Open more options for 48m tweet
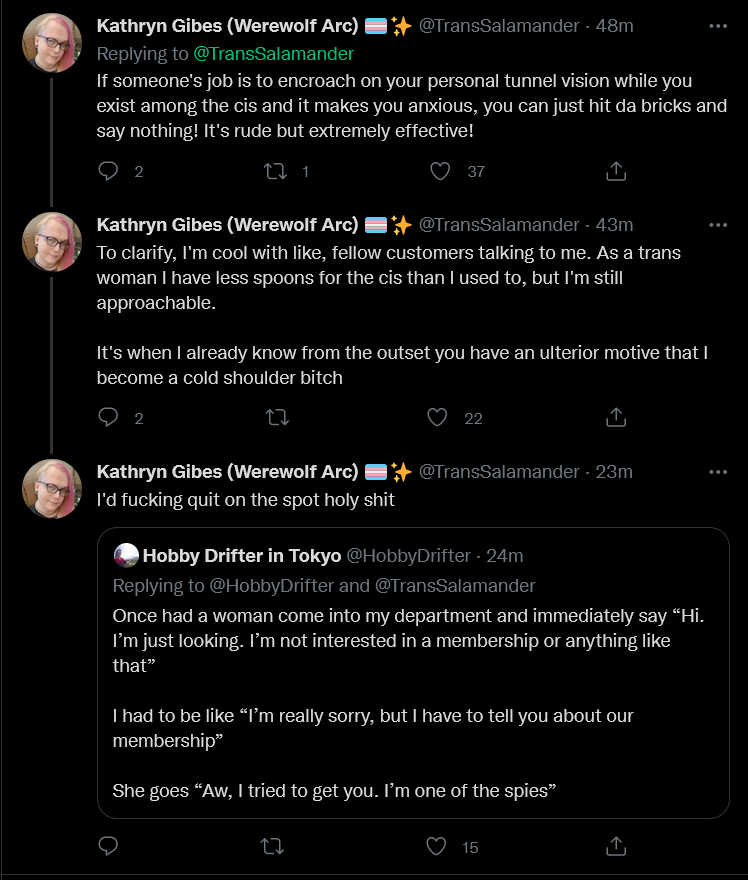Image resolution: width=748 pixels, height=880 pixels. click(718, 26)
